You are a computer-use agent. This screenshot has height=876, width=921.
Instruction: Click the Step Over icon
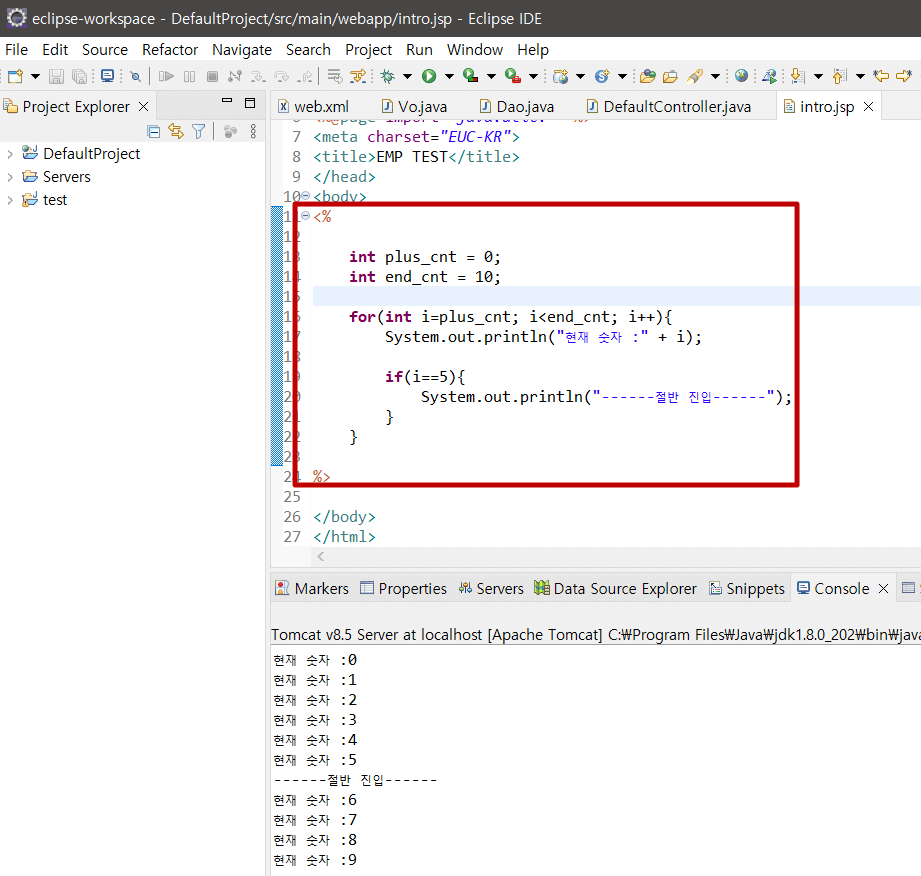click(282, 76)
